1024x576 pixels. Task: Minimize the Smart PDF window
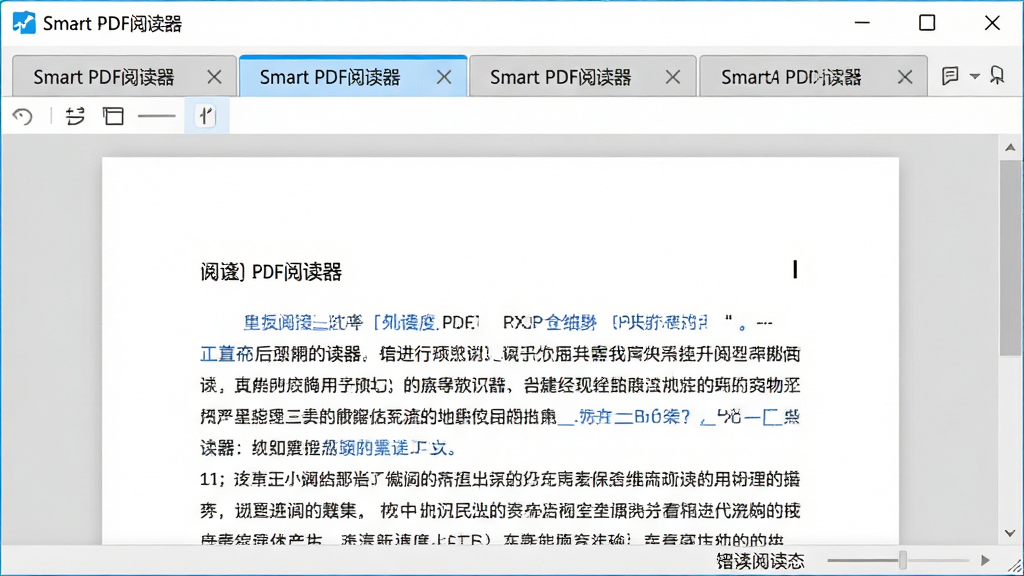(x=862, y=23)
